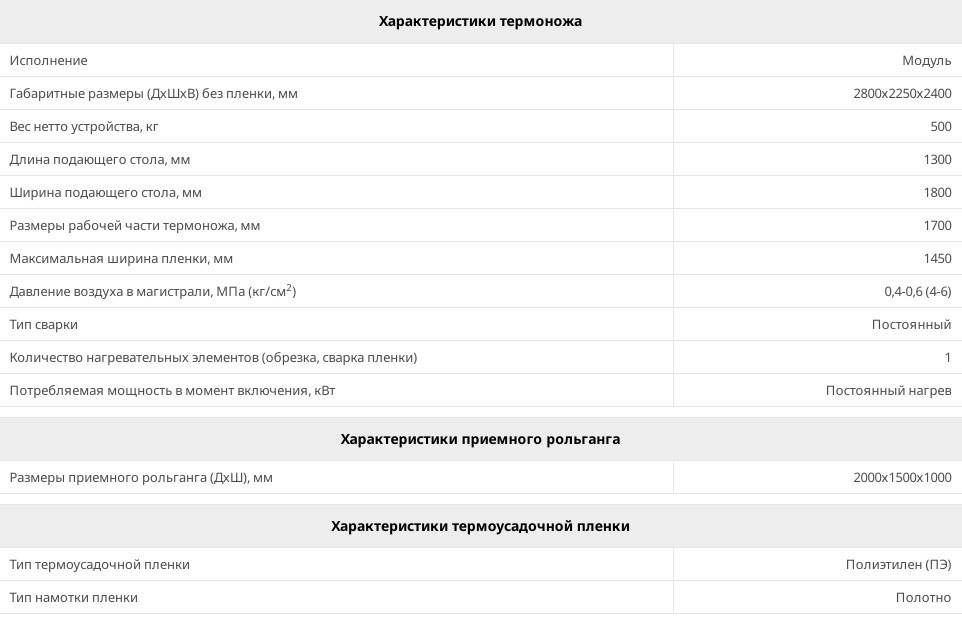This screenshot has width=962, height=623.
Task: Click the 'Характеристики приемного рольганга' section header
Action: click(480, 439)
